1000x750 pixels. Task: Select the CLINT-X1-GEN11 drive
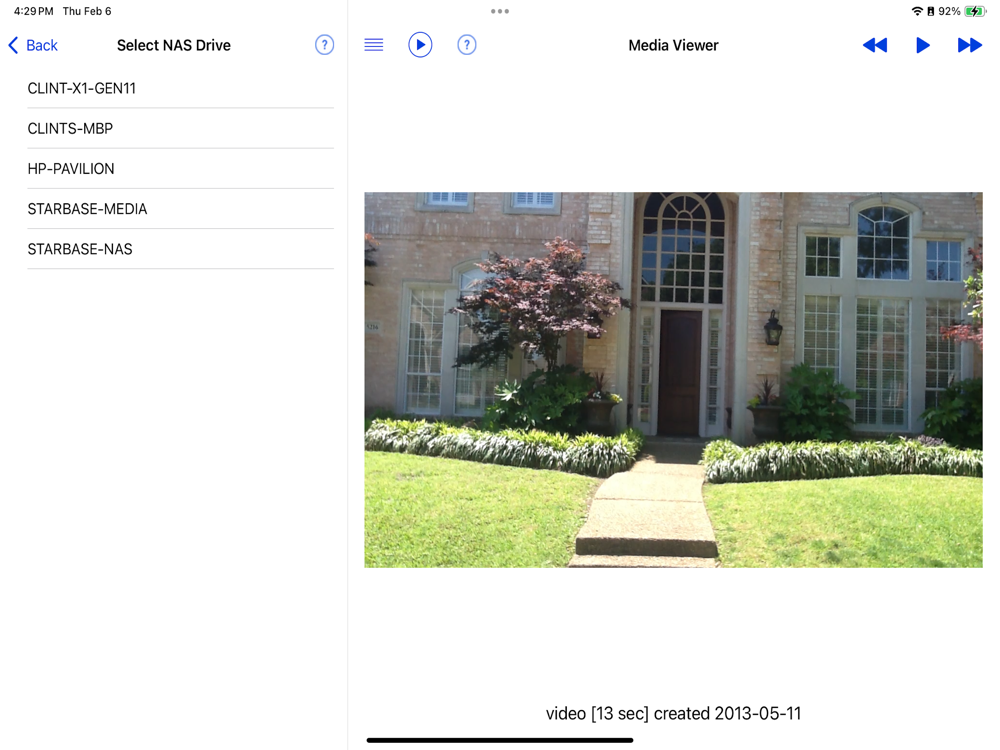coord(180,89)
